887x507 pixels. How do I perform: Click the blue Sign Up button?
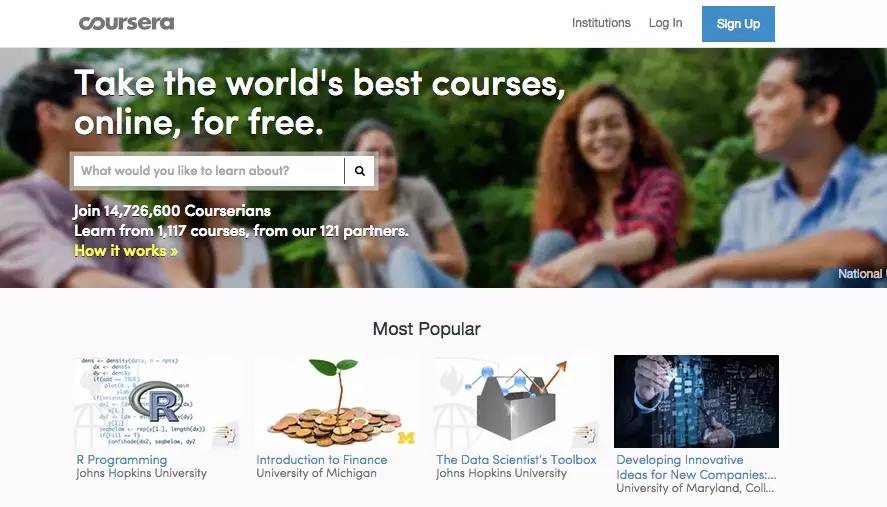pyautogui.click(x=738, y=24)
